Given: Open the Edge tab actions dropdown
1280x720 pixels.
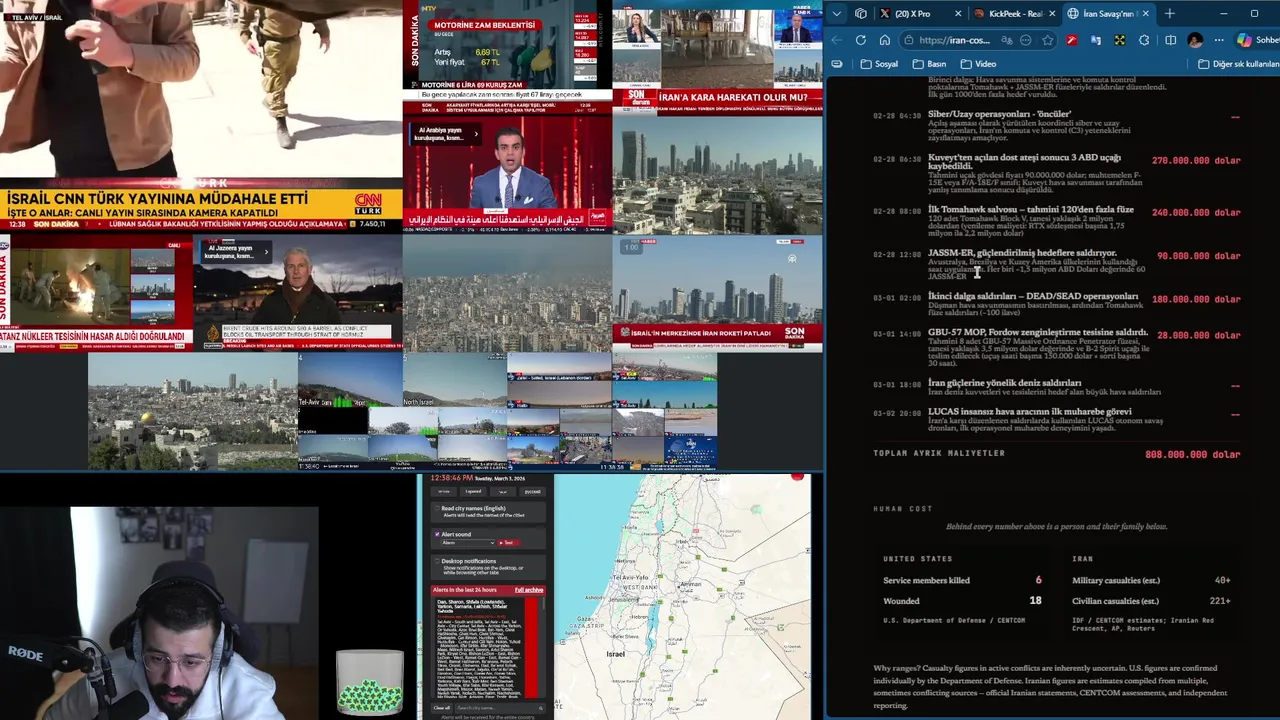Looking at the screenshot, I should point(836,14).
